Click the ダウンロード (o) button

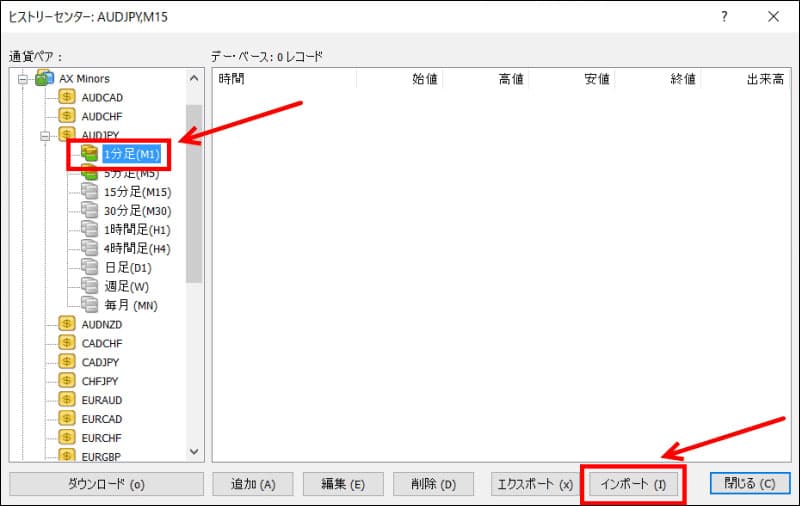(107, 484)
